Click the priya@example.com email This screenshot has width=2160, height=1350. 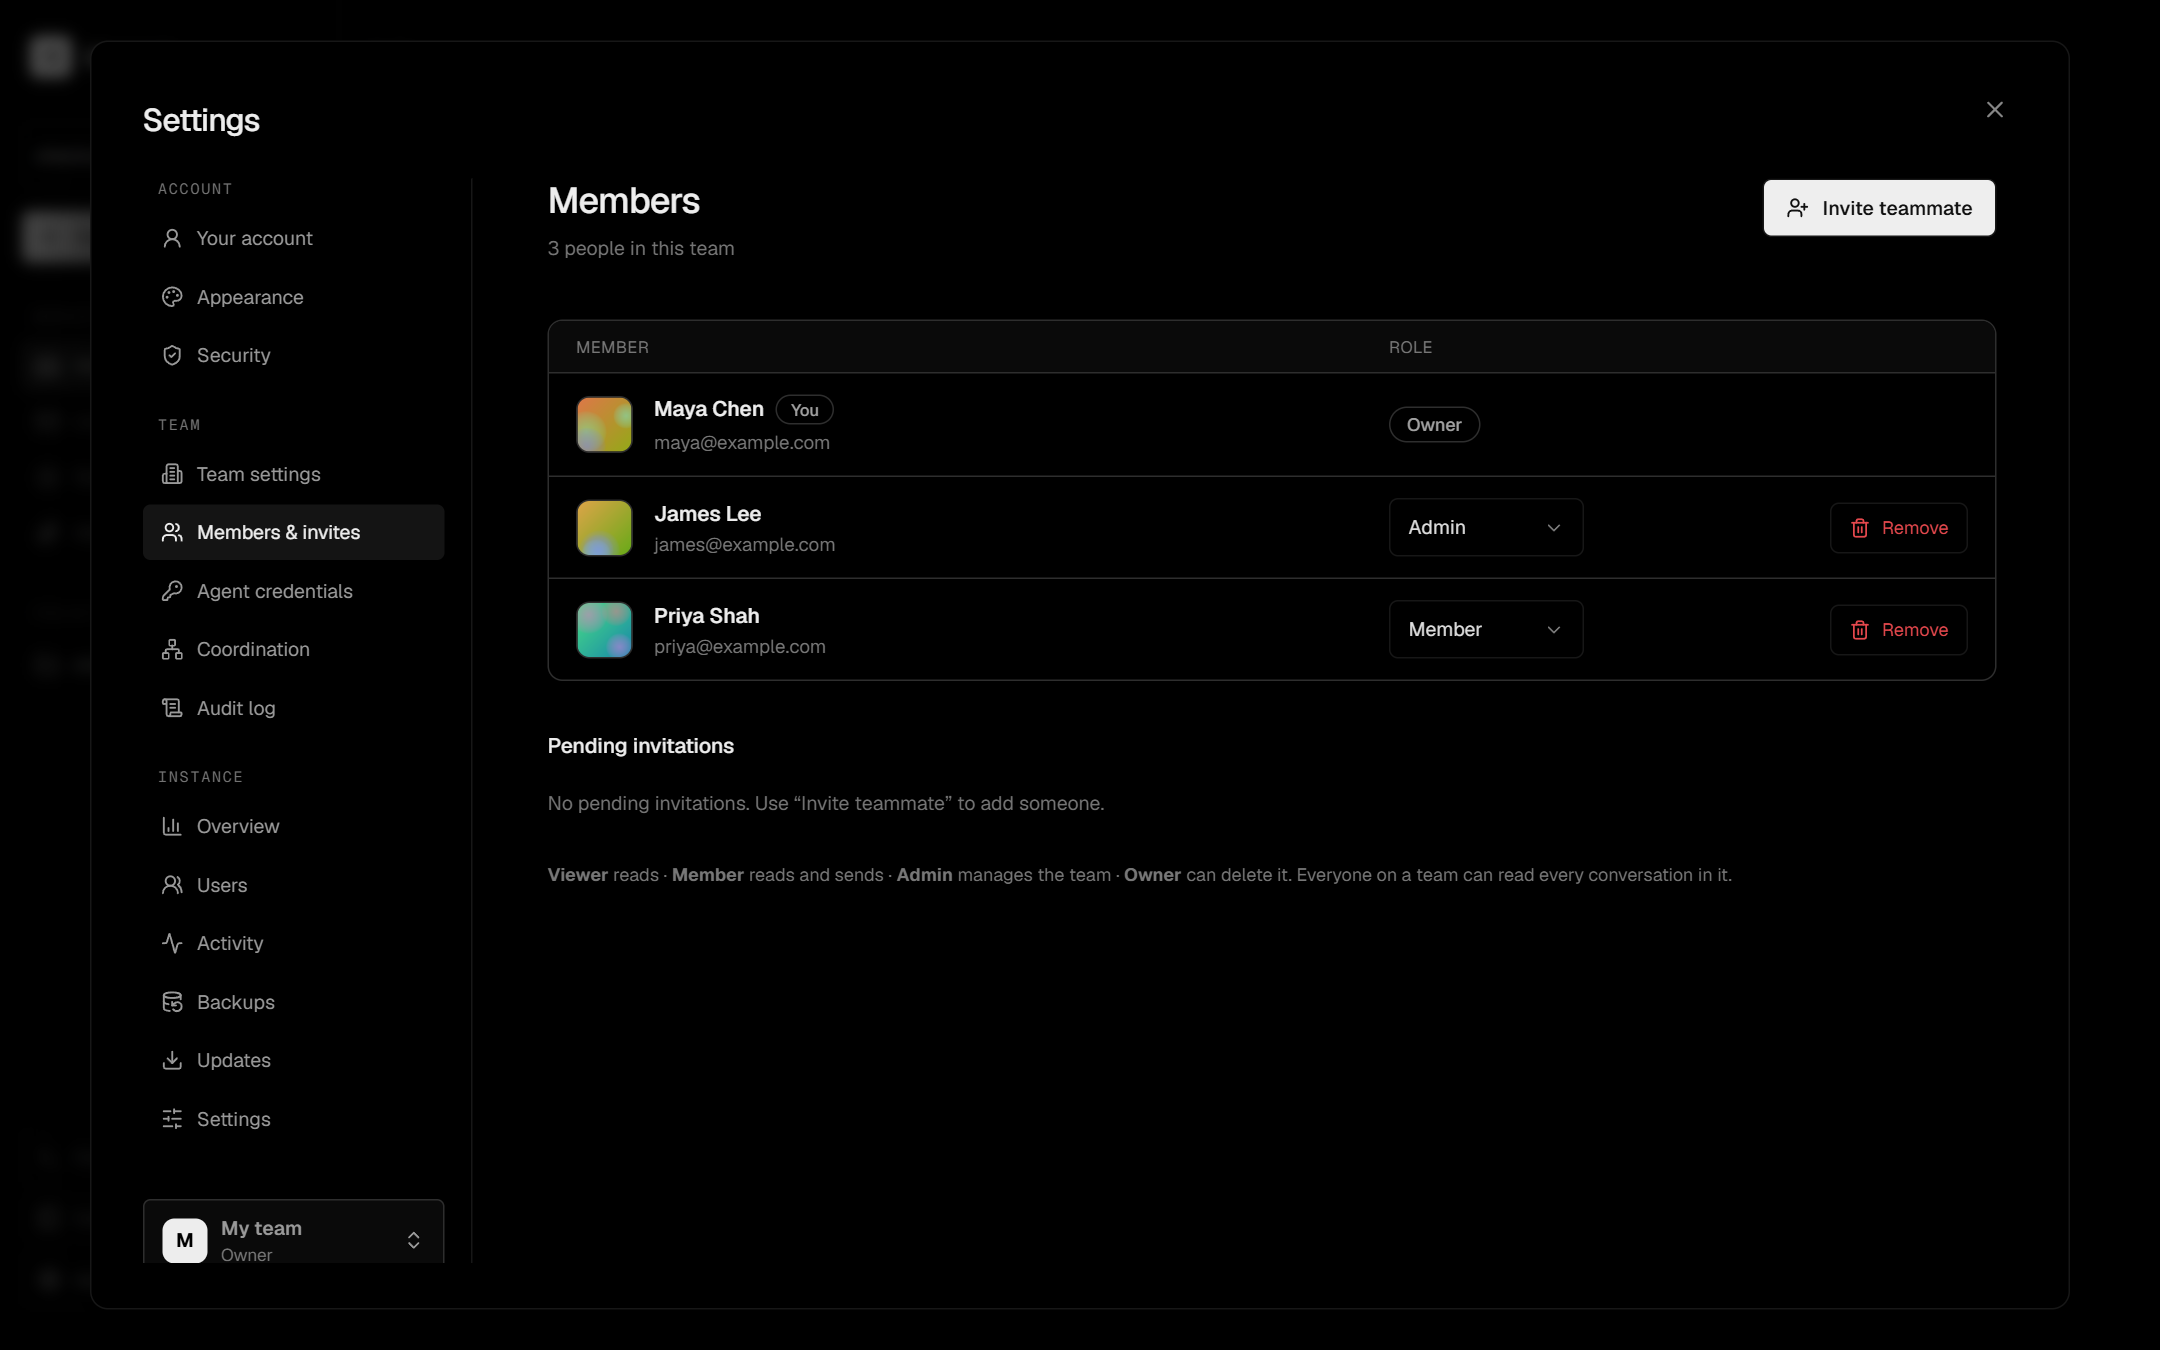click(x=740, y=647)
